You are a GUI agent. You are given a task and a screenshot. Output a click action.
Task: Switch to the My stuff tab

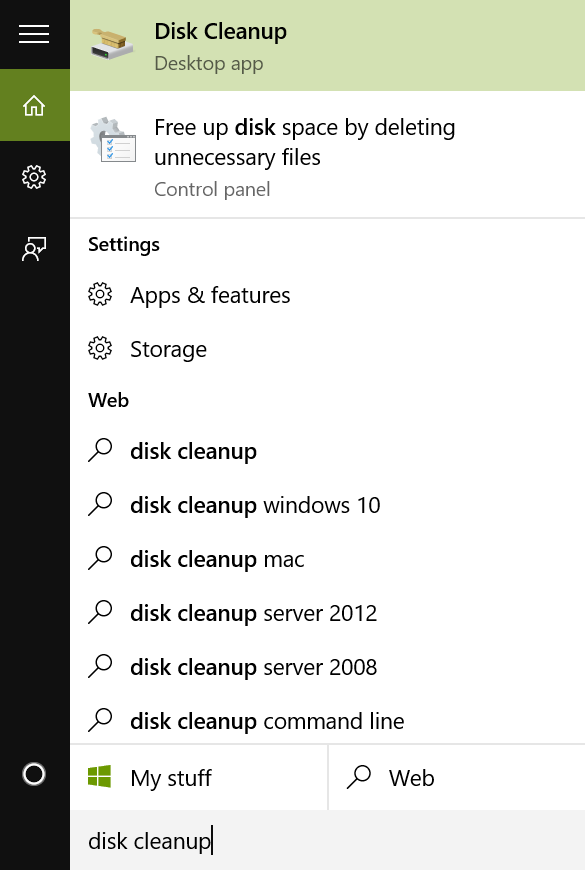point(199,777)
